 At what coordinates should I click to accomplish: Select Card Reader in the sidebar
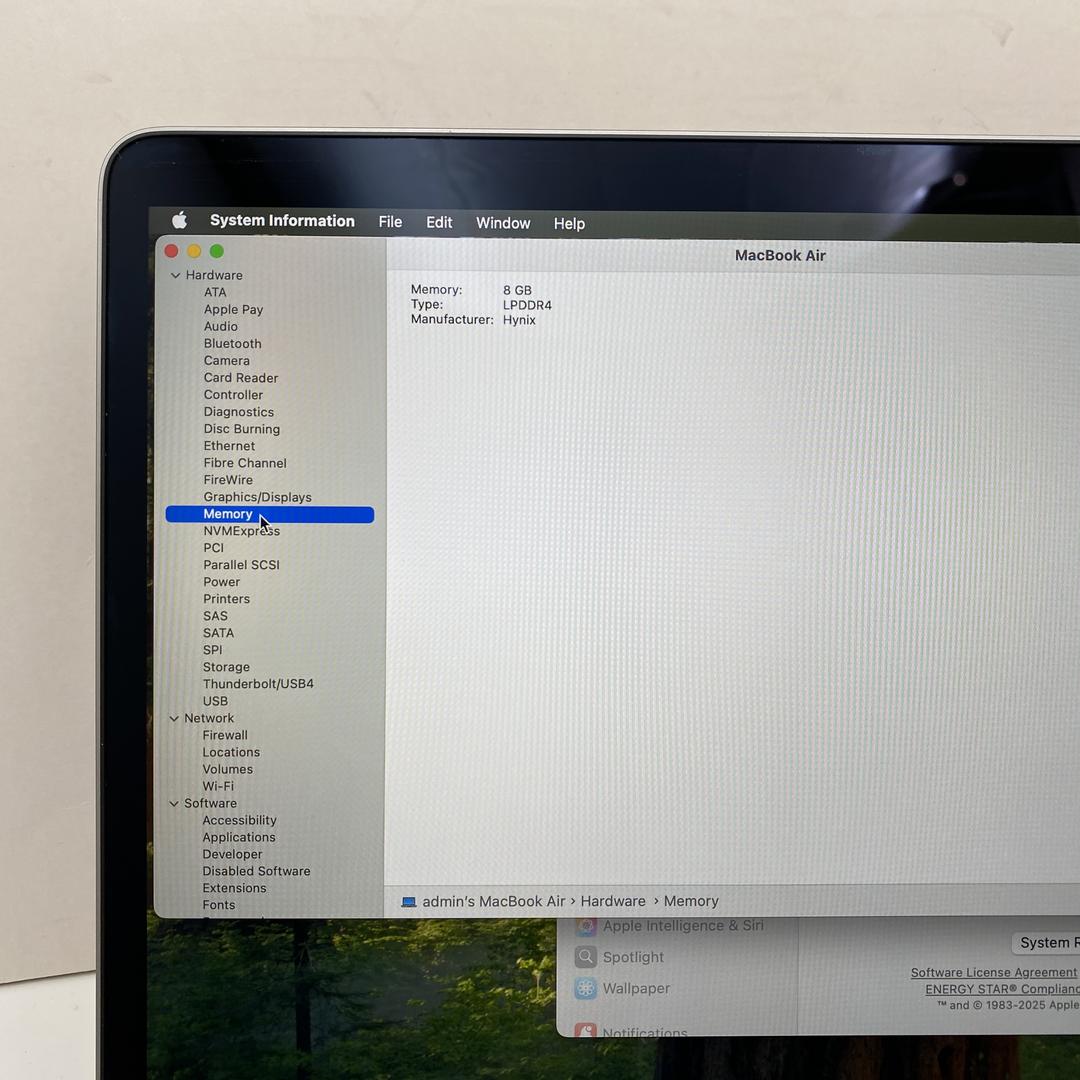pyautogui.click(x=241, y=377)
